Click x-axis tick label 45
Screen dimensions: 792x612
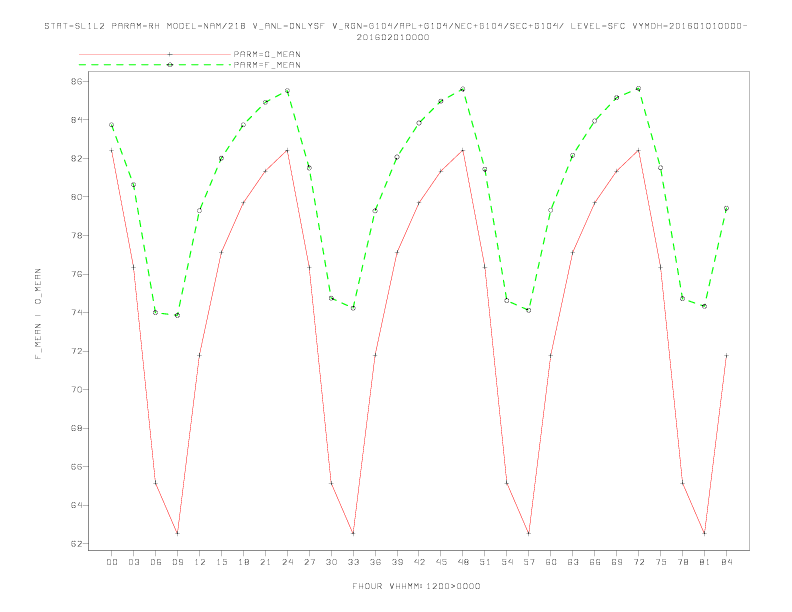tap(441, 562)
